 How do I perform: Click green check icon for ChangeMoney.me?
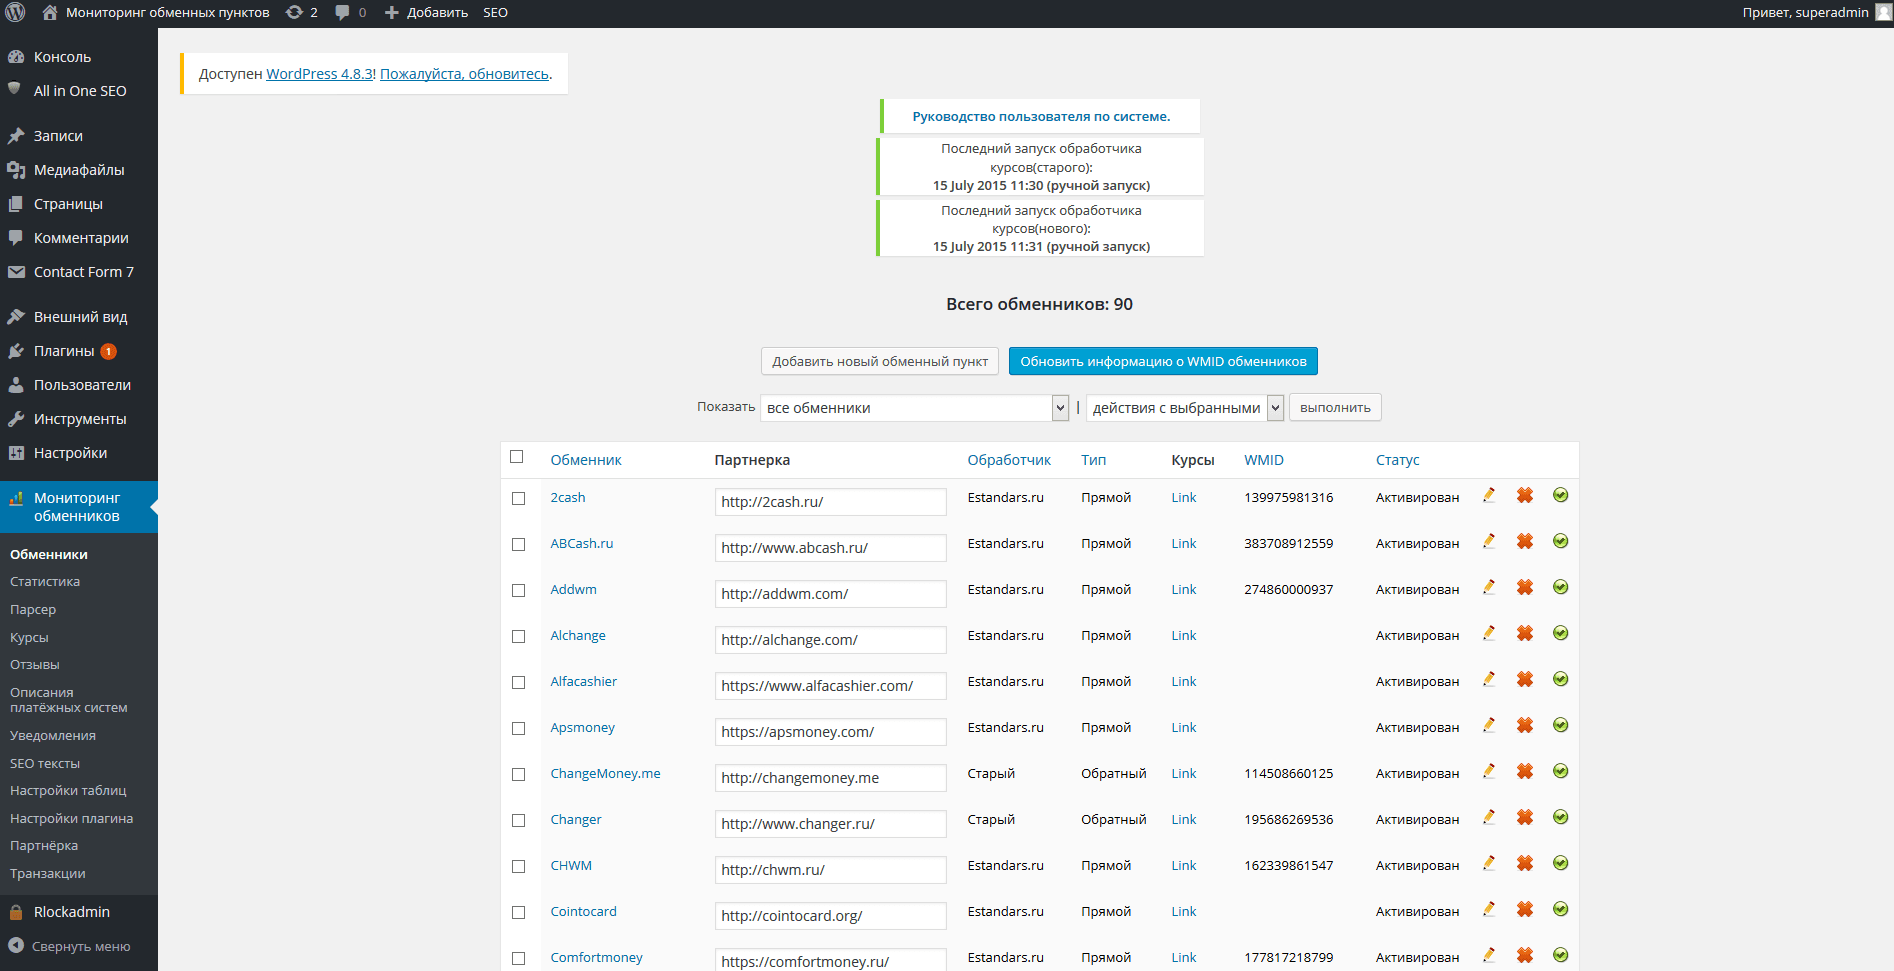(1560, 771)
